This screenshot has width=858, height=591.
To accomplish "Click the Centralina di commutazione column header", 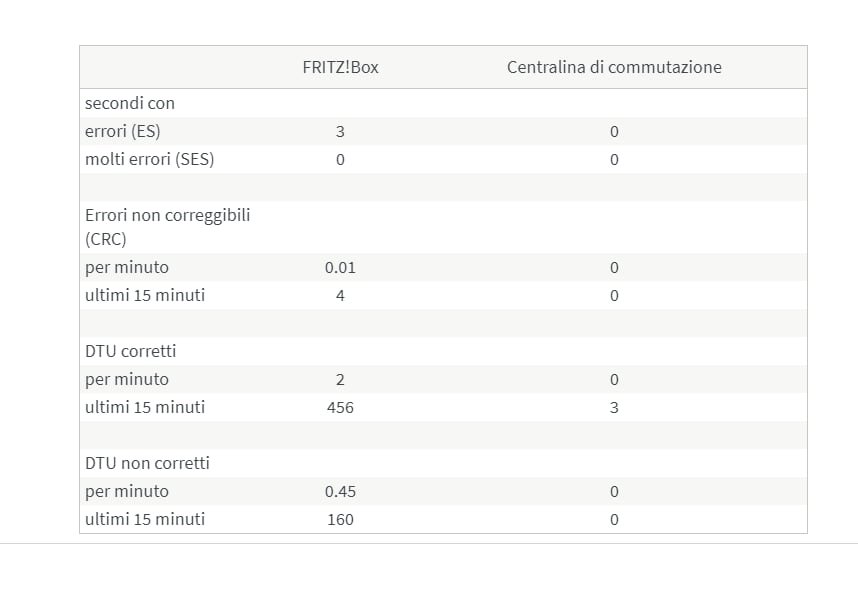I will click(614, 67).
